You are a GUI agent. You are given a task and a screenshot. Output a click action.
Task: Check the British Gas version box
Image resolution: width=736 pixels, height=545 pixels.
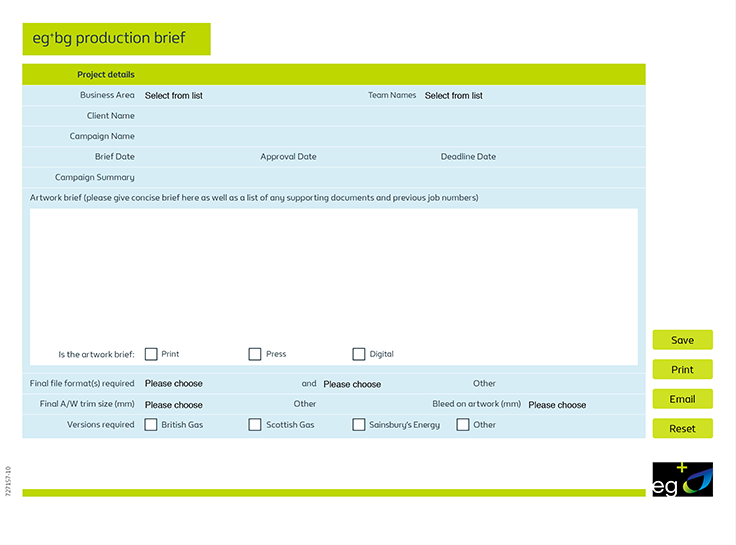pos(151,425)
